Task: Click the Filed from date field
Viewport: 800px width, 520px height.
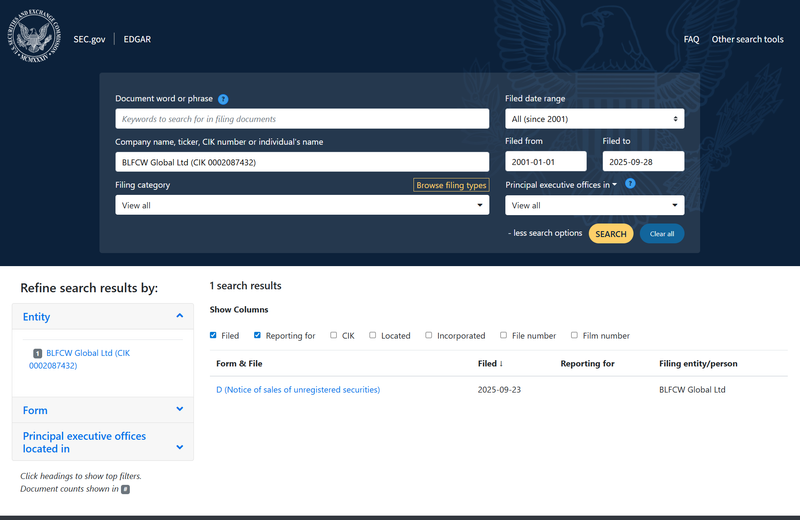Action: point(545,162)
